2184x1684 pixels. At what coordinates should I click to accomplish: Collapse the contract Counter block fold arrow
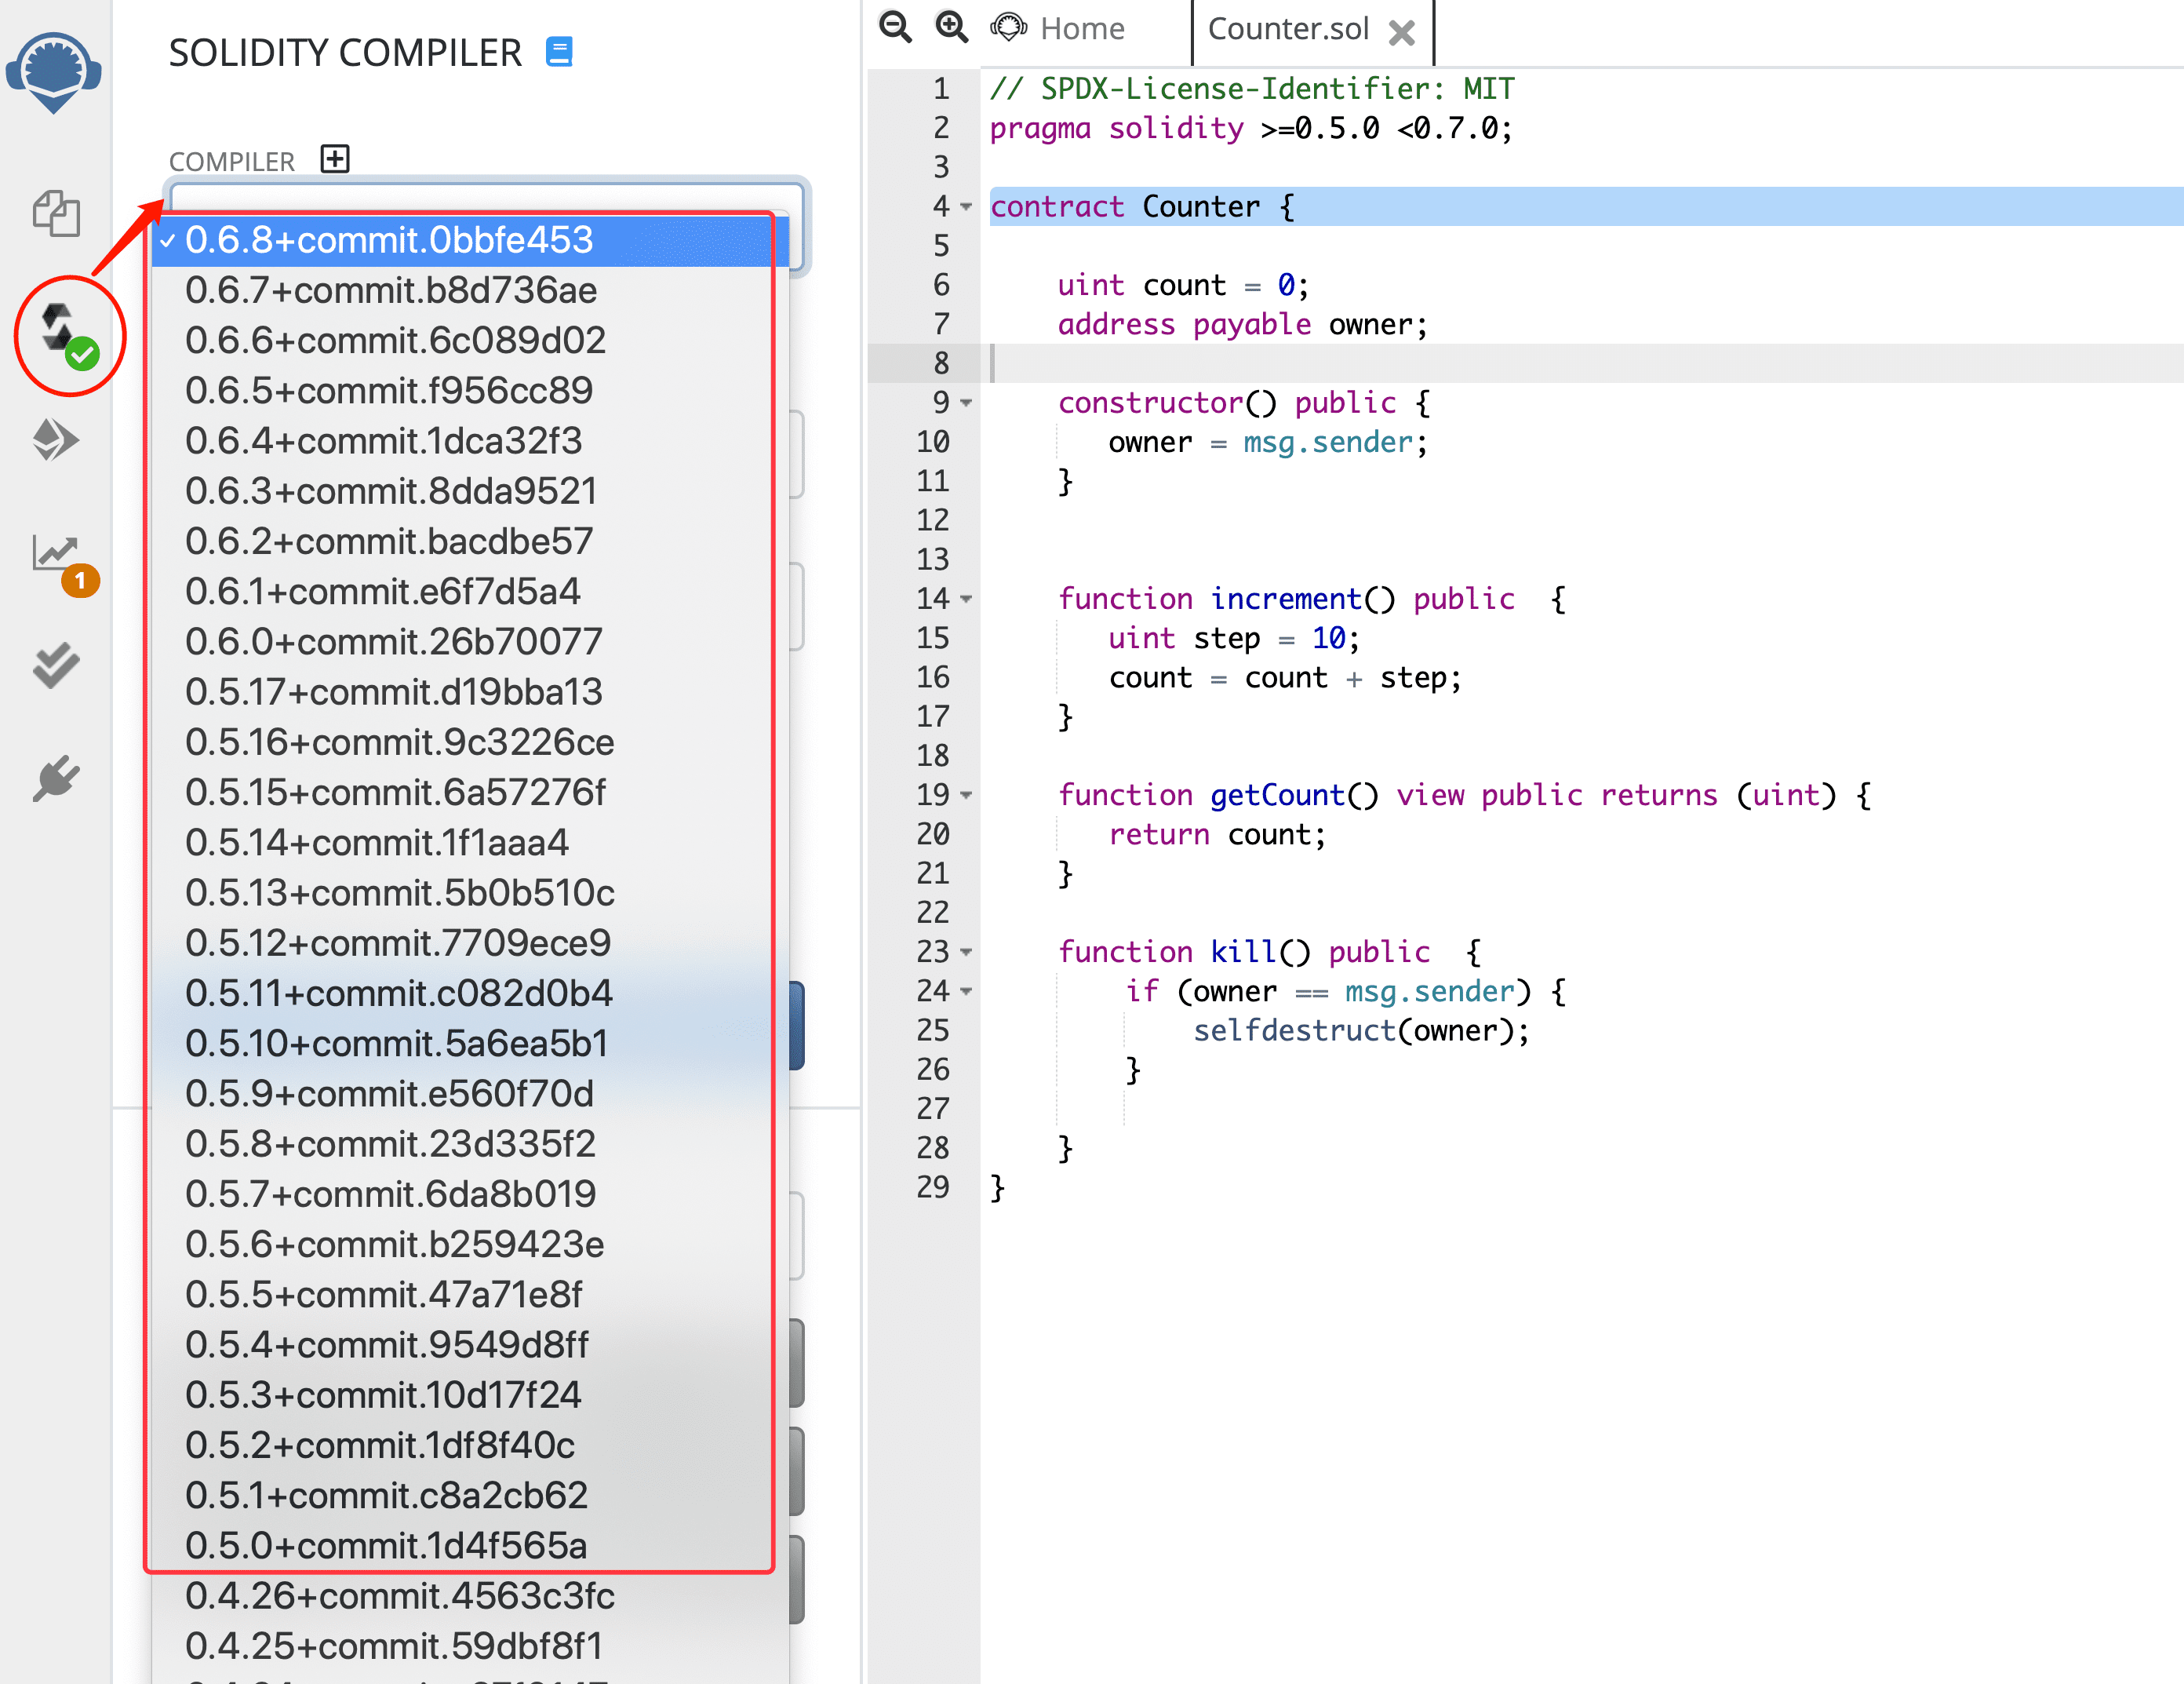click(x=966, y=206)
